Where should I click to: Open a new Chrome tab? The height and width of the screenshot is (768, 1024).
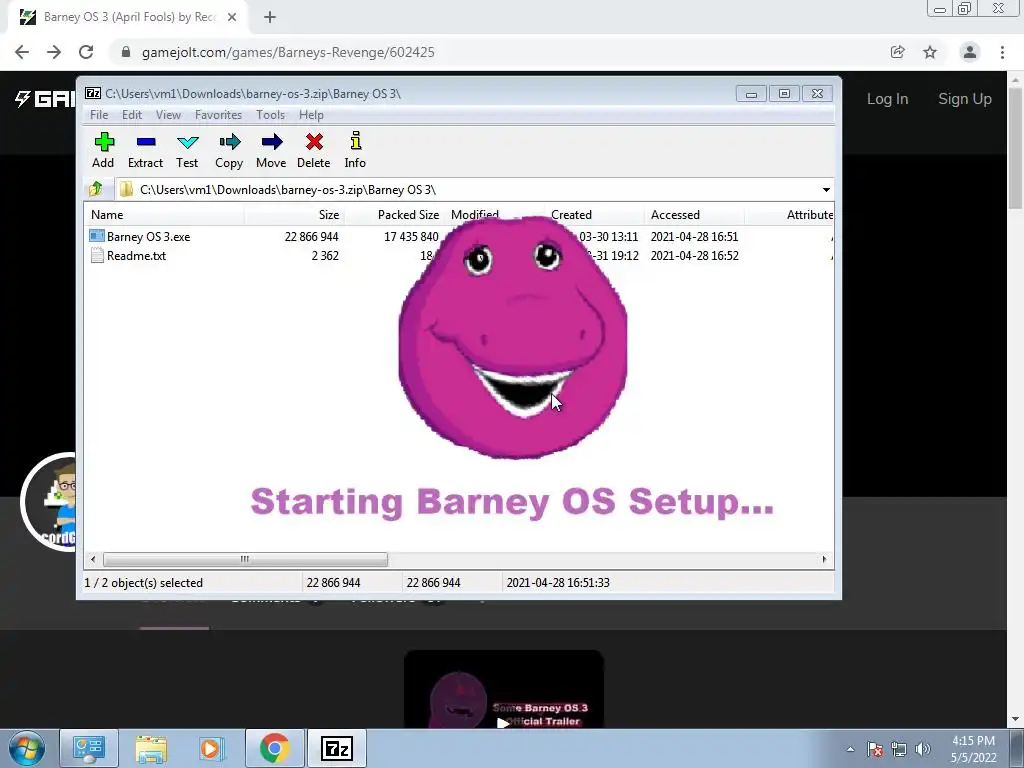coord(270,18)
